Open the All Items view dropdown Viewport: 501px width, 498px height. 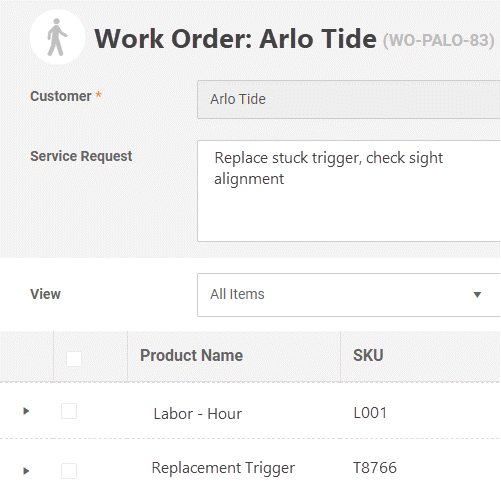(349, 295)
